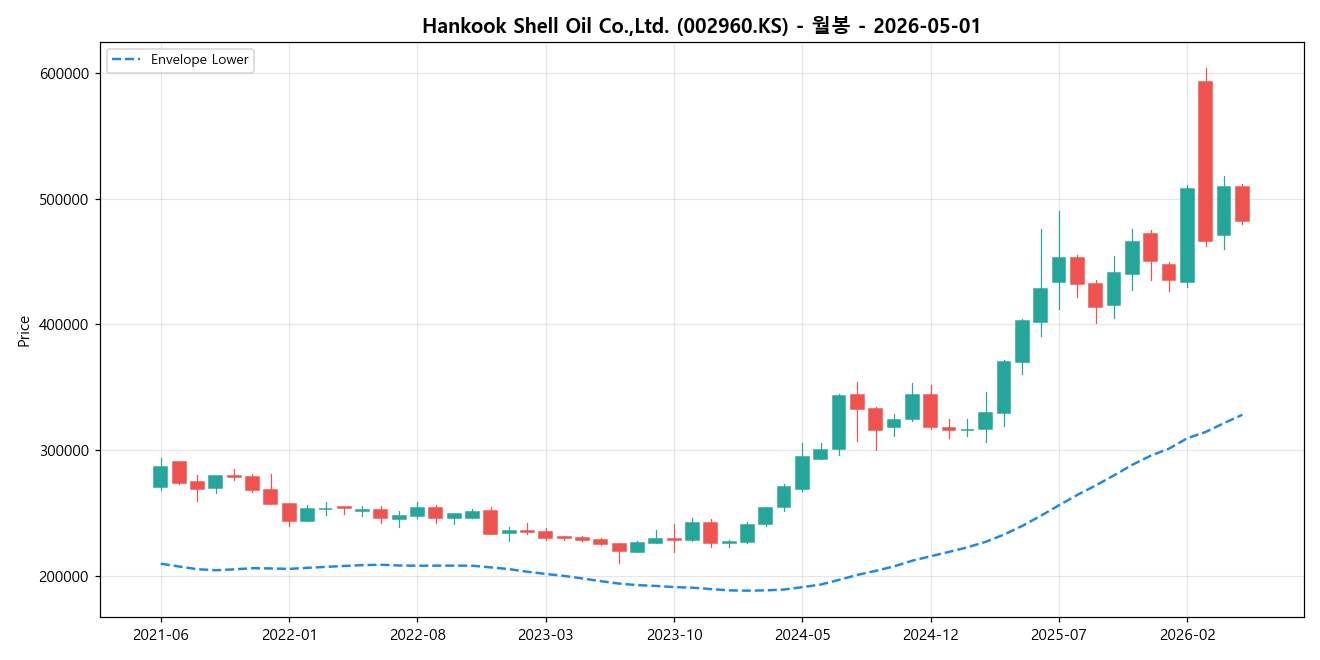Click the 2025-07 x-axis label
1320x660 pixels.
click(x=1059, y=635)
